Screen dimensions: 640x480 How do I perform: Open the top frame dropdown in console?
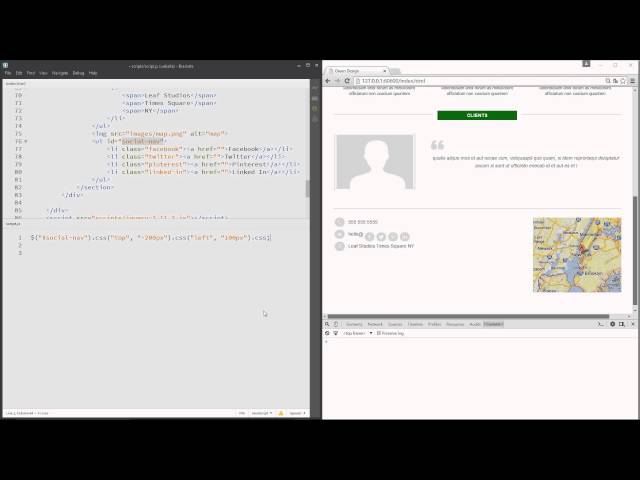358,333
